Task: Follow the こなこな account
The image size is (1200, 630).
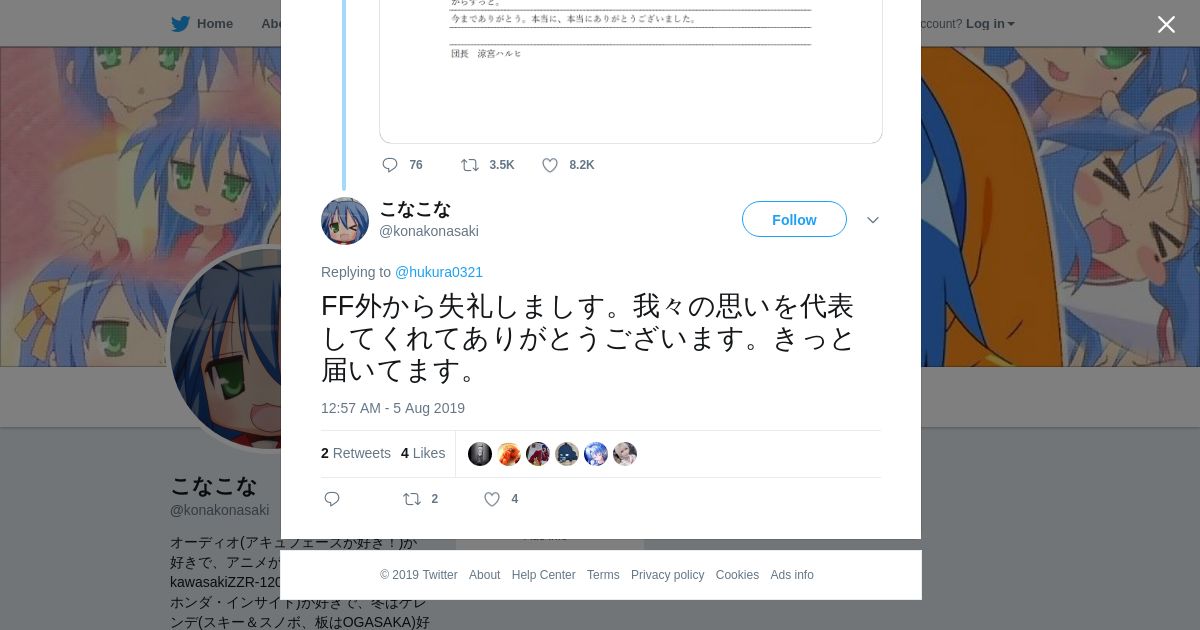Action: tap(794, 219)
